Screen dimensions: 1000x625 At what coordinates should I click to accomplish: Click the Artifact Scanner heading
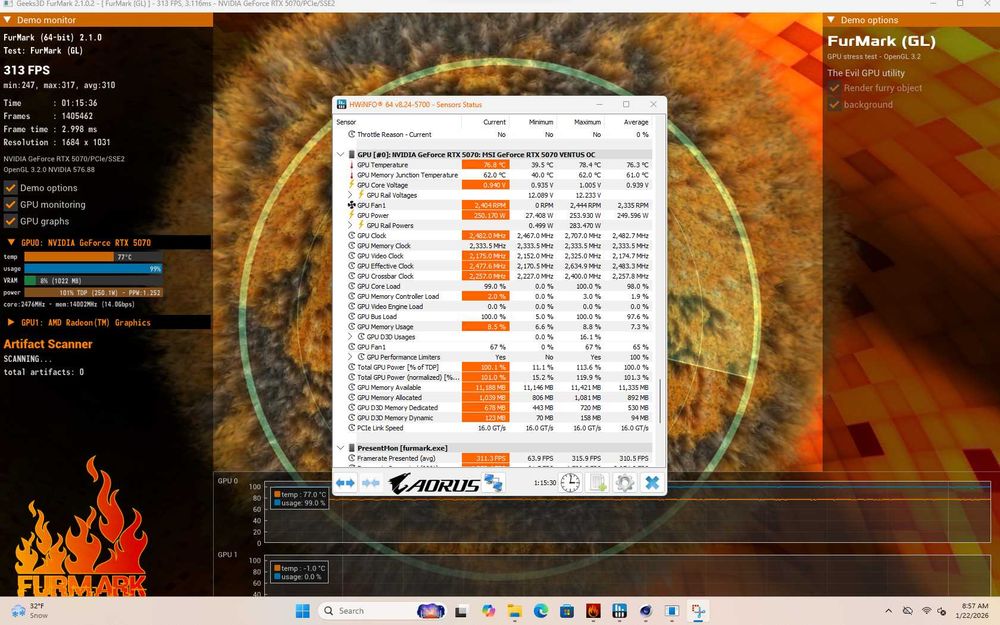click(48, 344)
